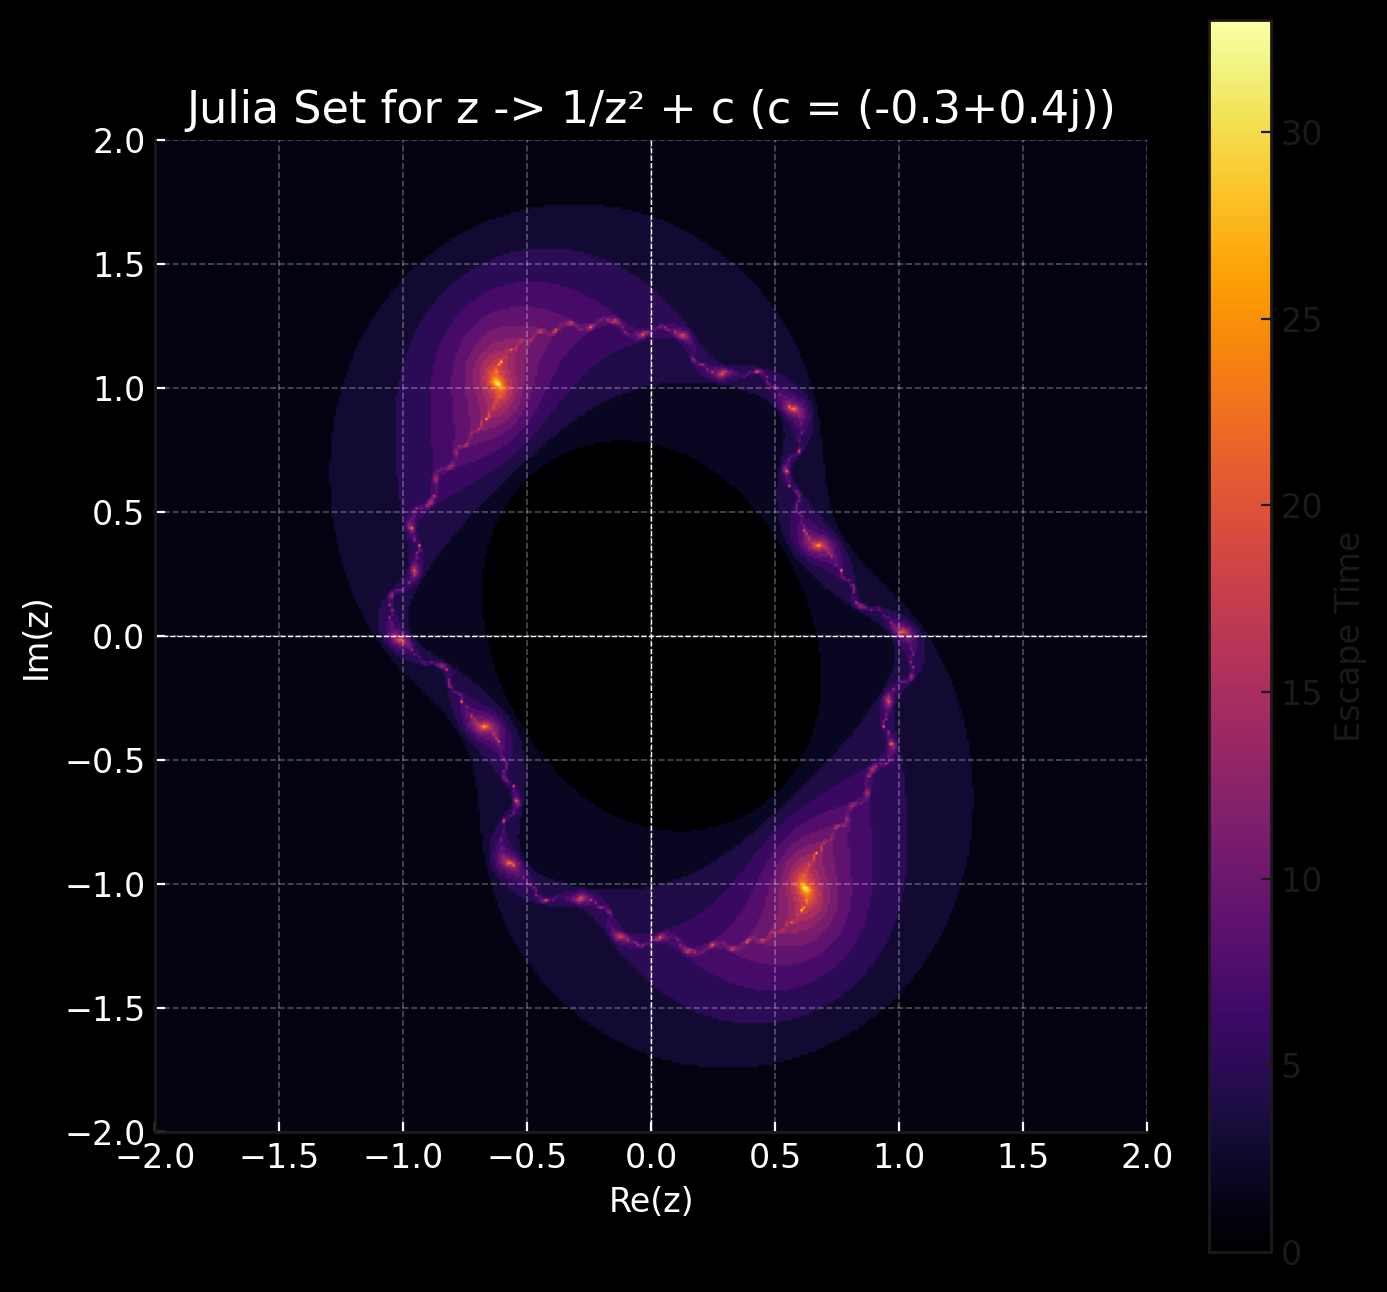Viewport: 1387px width, 1292px height.
Task: Click the colorbar gradient strip
Action: tap(1240, 636)
